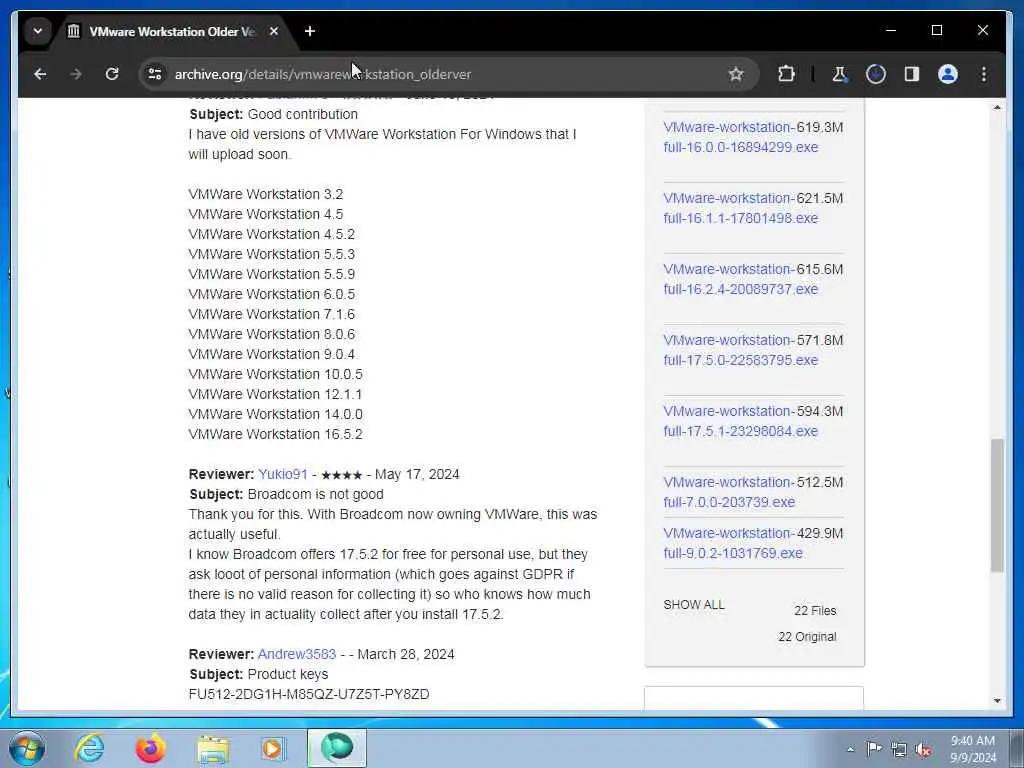View site information icon in address bar
Screen dimensions: 1024x768
coord(155,74)
